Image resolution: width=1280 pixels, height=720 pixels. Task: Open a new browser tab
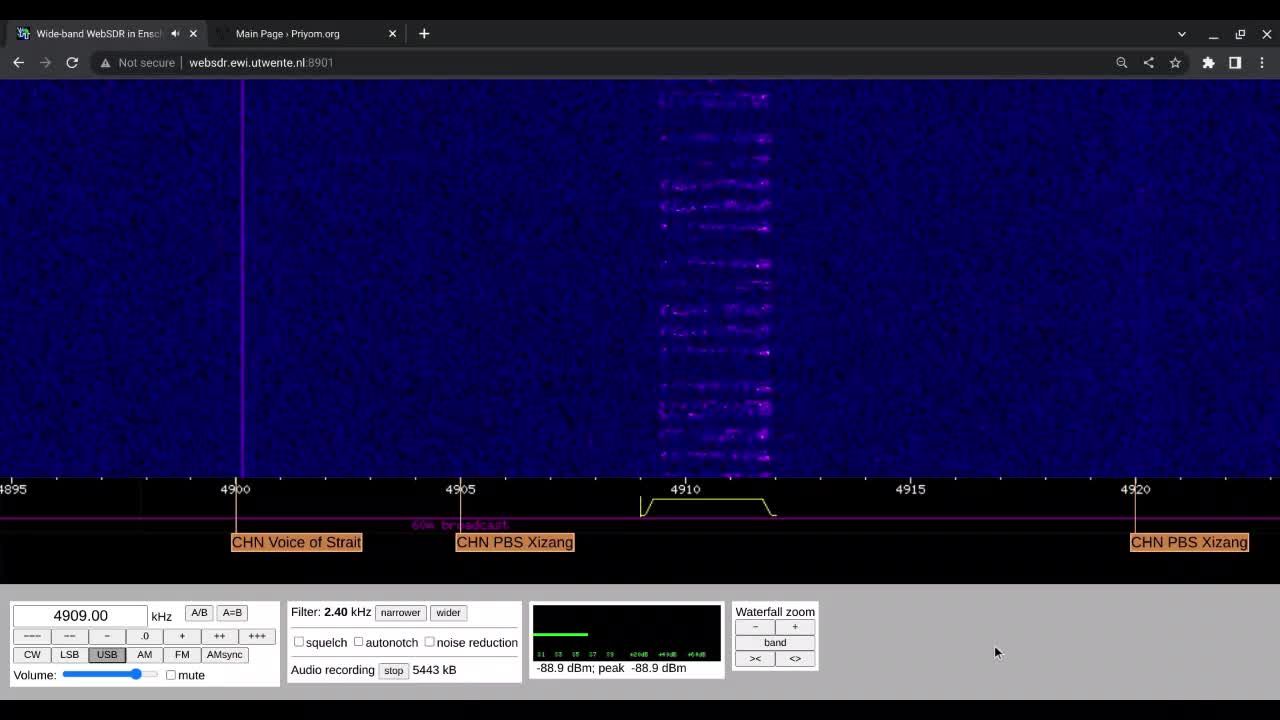point(424,33)
